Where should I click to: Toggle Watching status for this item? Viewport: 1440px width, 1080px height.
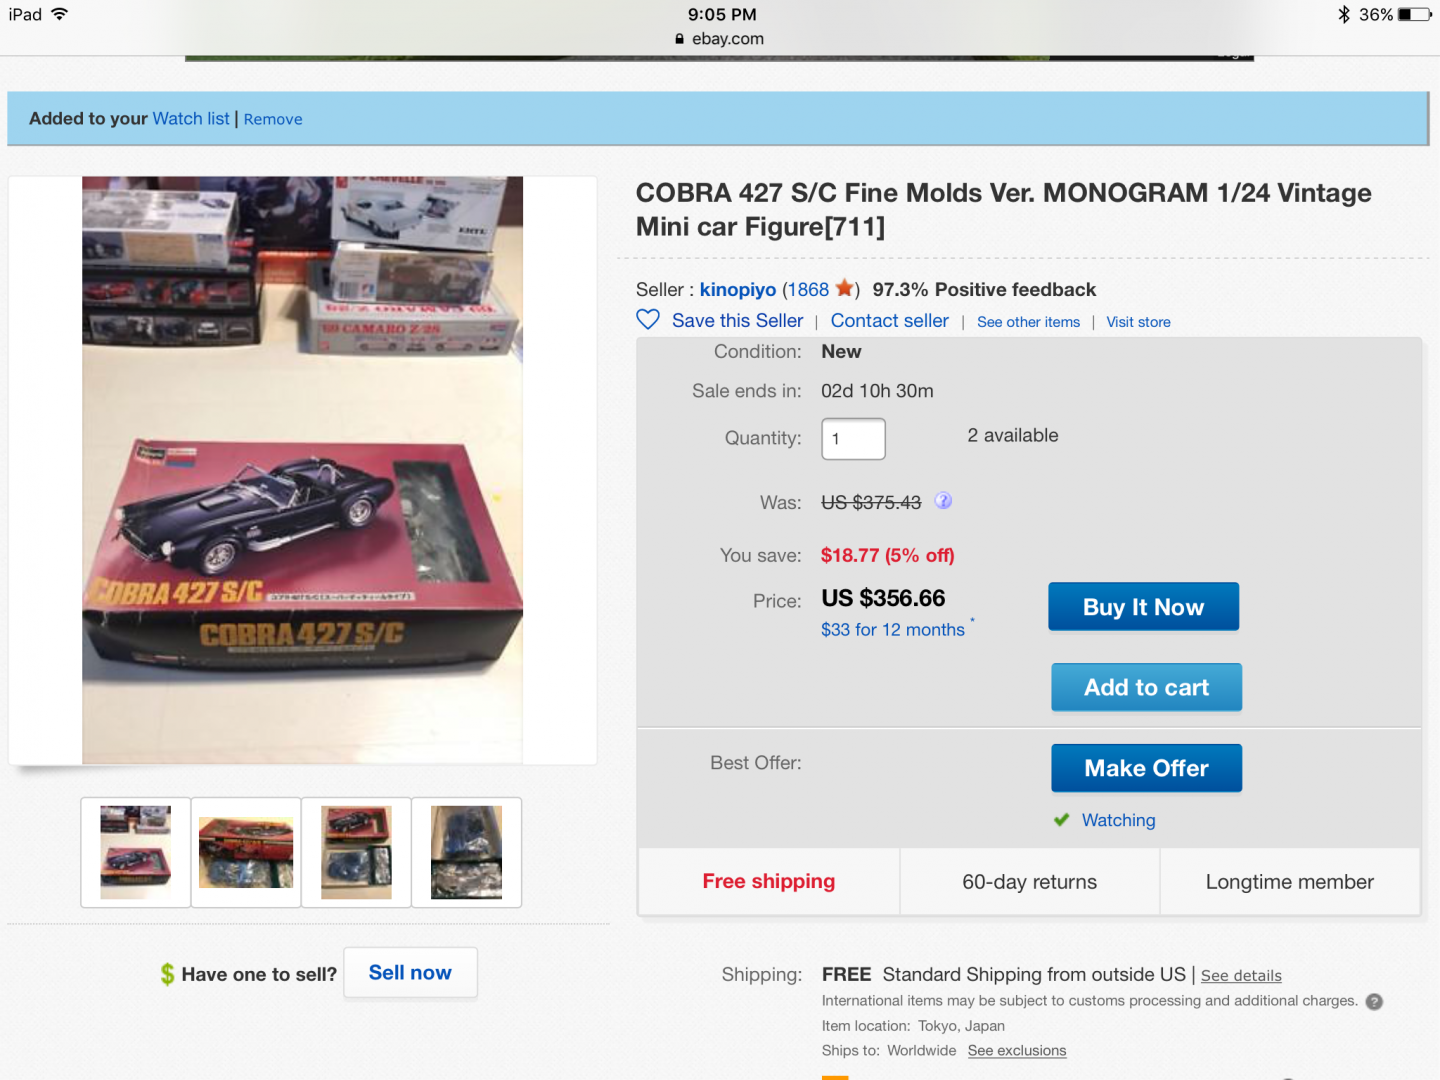pyautogui.click(x=1118, y=820)
